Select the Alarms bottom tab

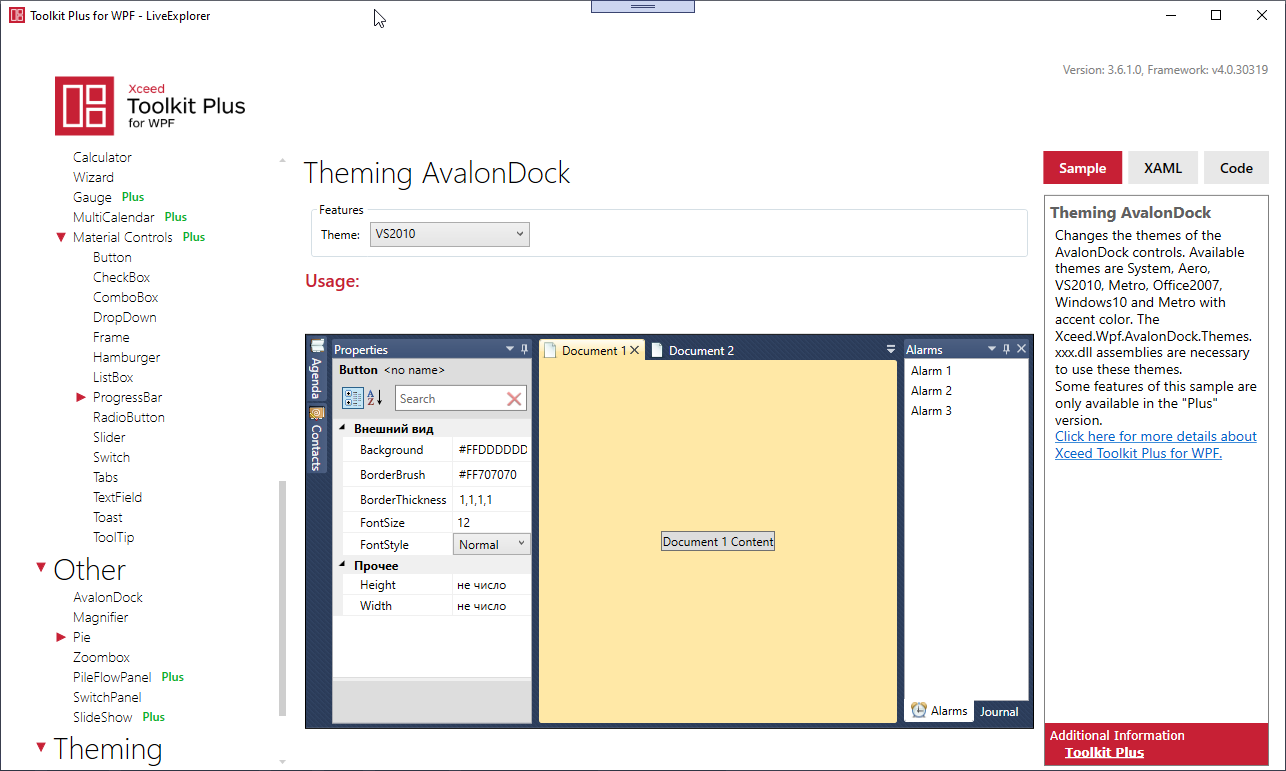940,711
